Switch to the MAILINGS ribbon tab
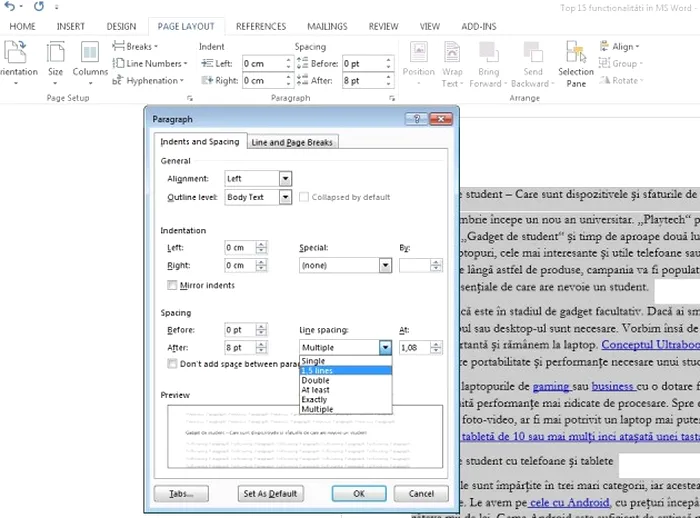Image resolution: width=700 pixels, height=518 pixels. tap(327, 26)
